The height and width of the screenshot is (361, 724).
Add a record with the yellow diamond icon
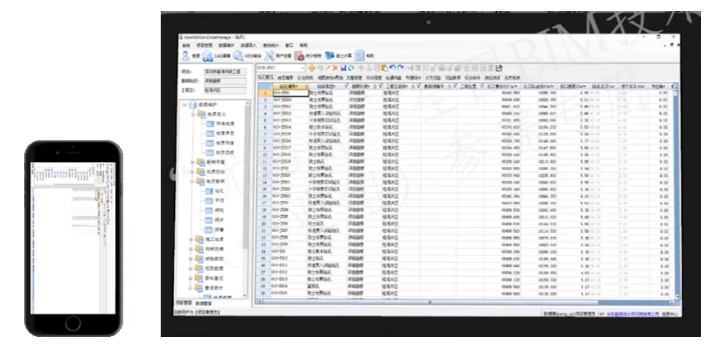pyautogui.click(x=312, y=68)
